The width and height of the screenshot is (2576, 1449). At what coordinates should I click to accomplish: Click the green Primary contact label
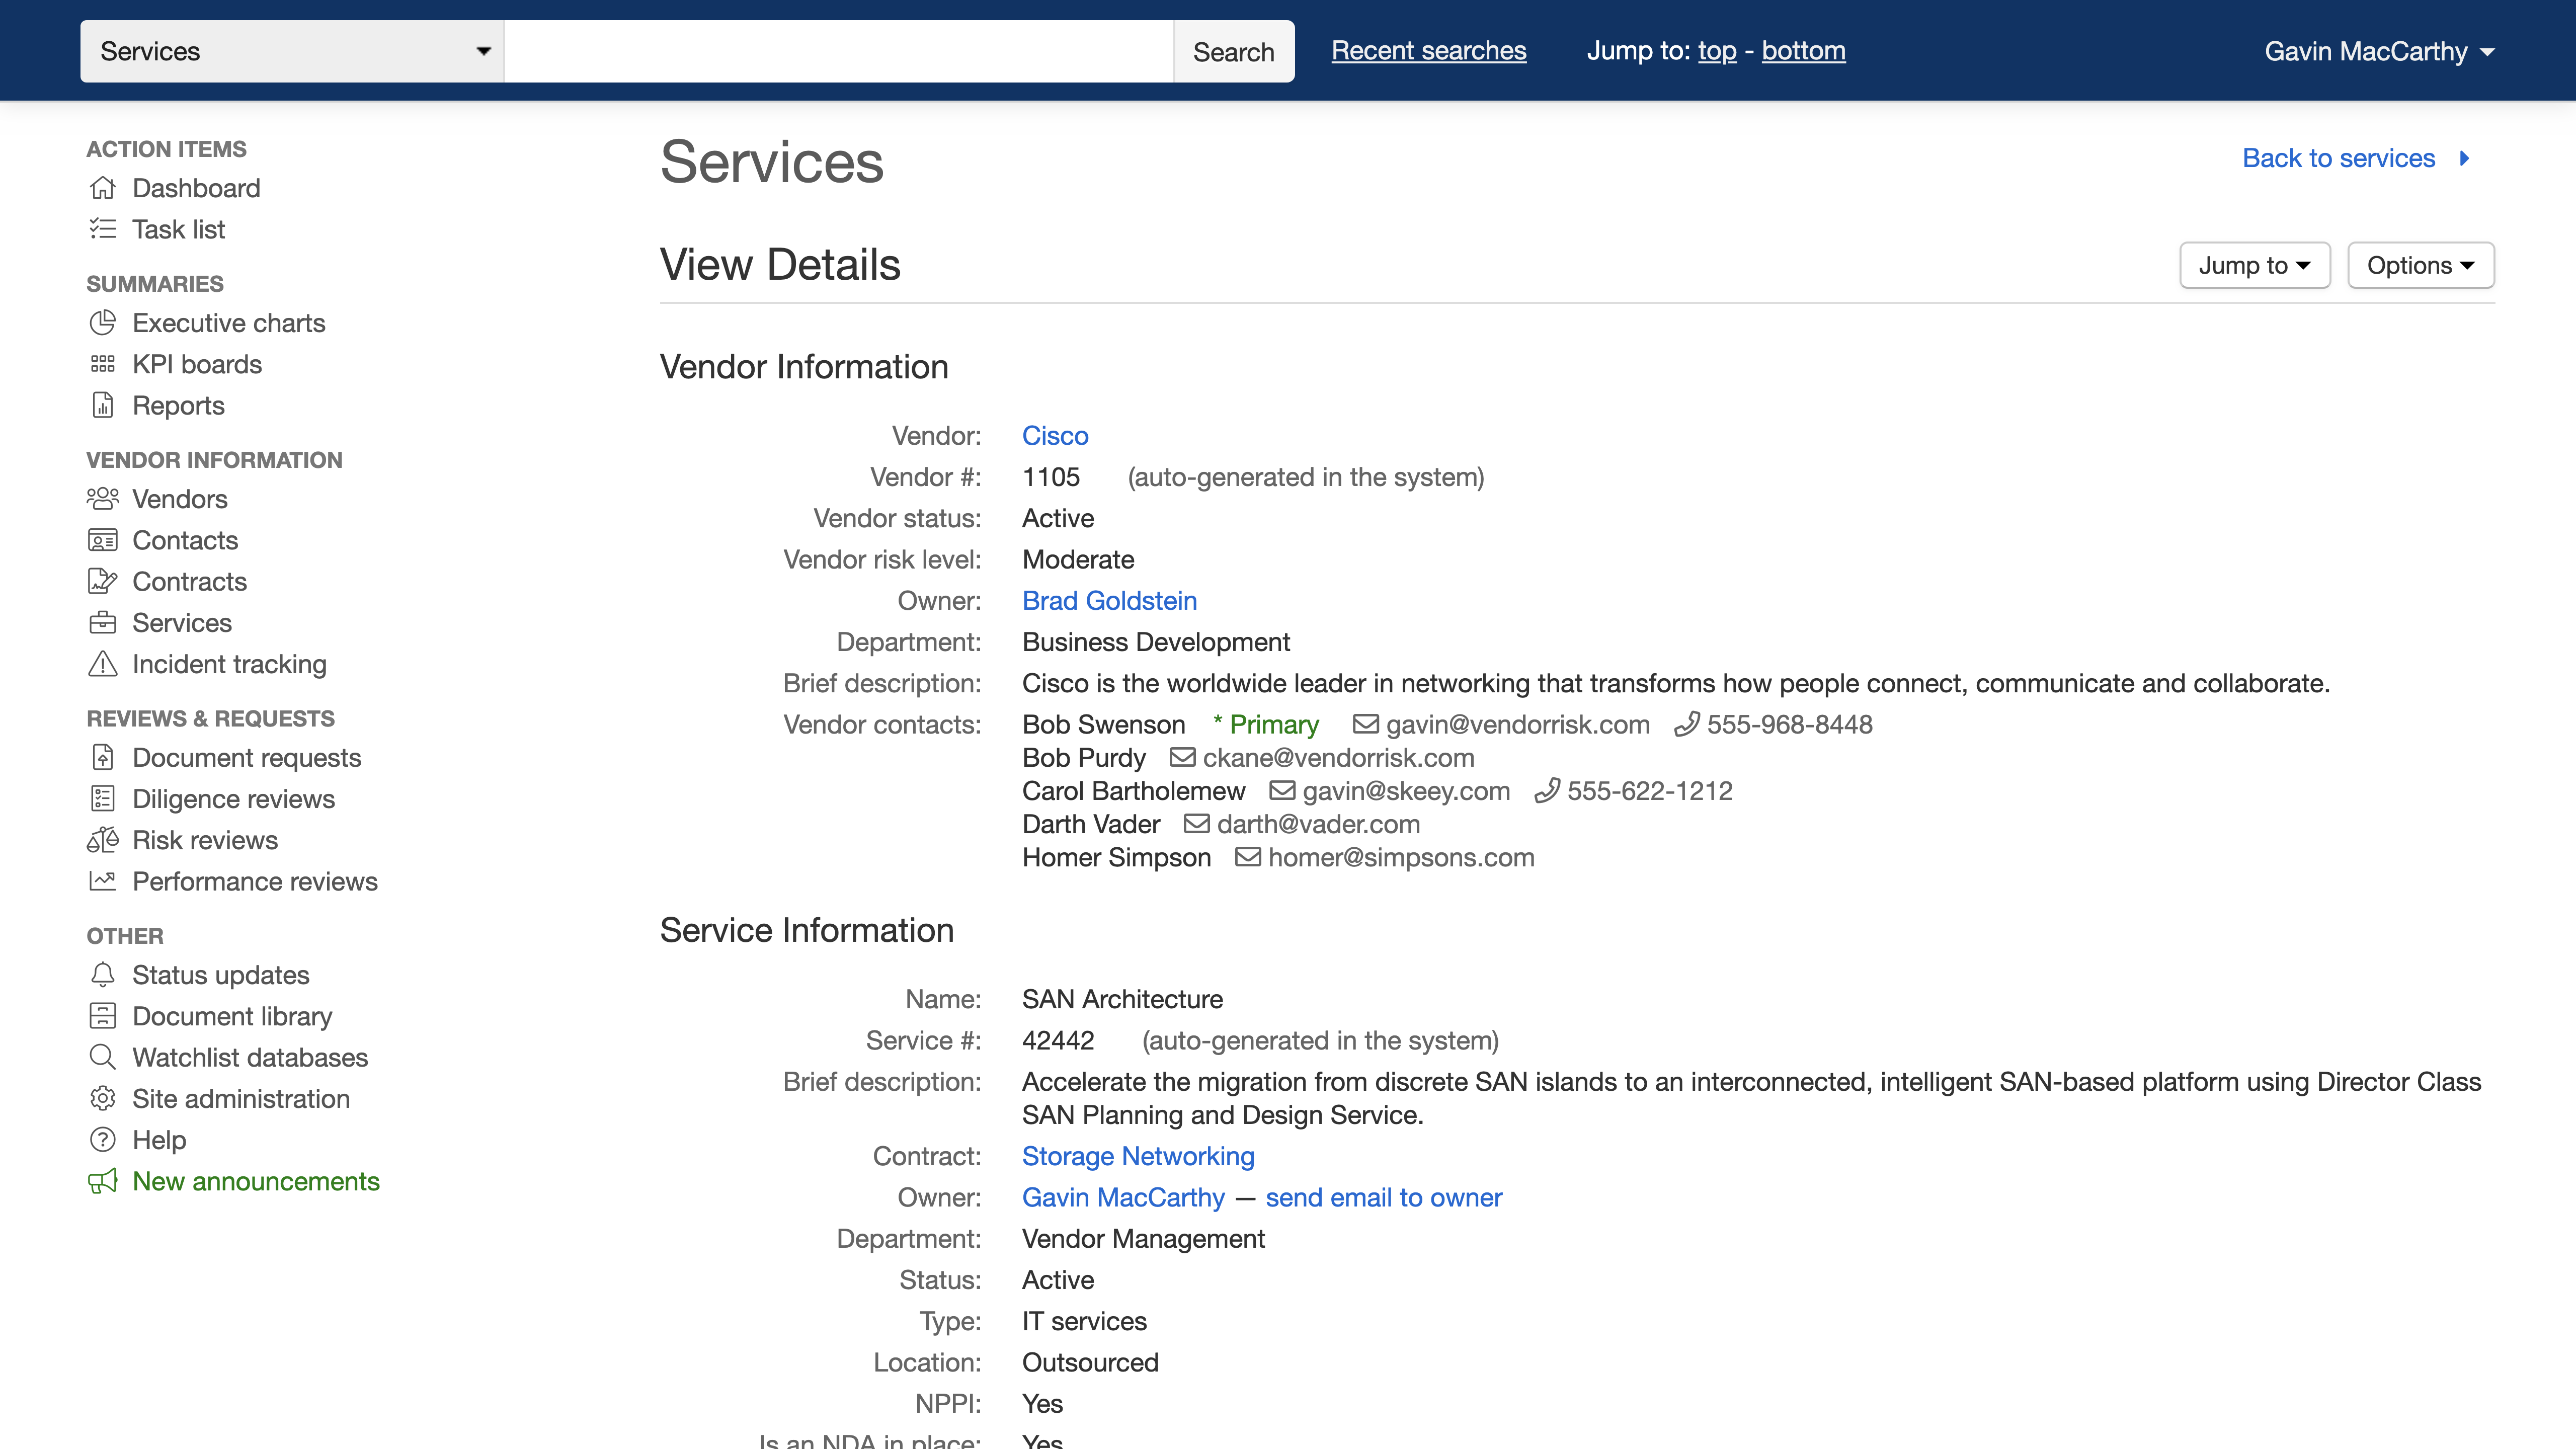tap(1265, 724)
